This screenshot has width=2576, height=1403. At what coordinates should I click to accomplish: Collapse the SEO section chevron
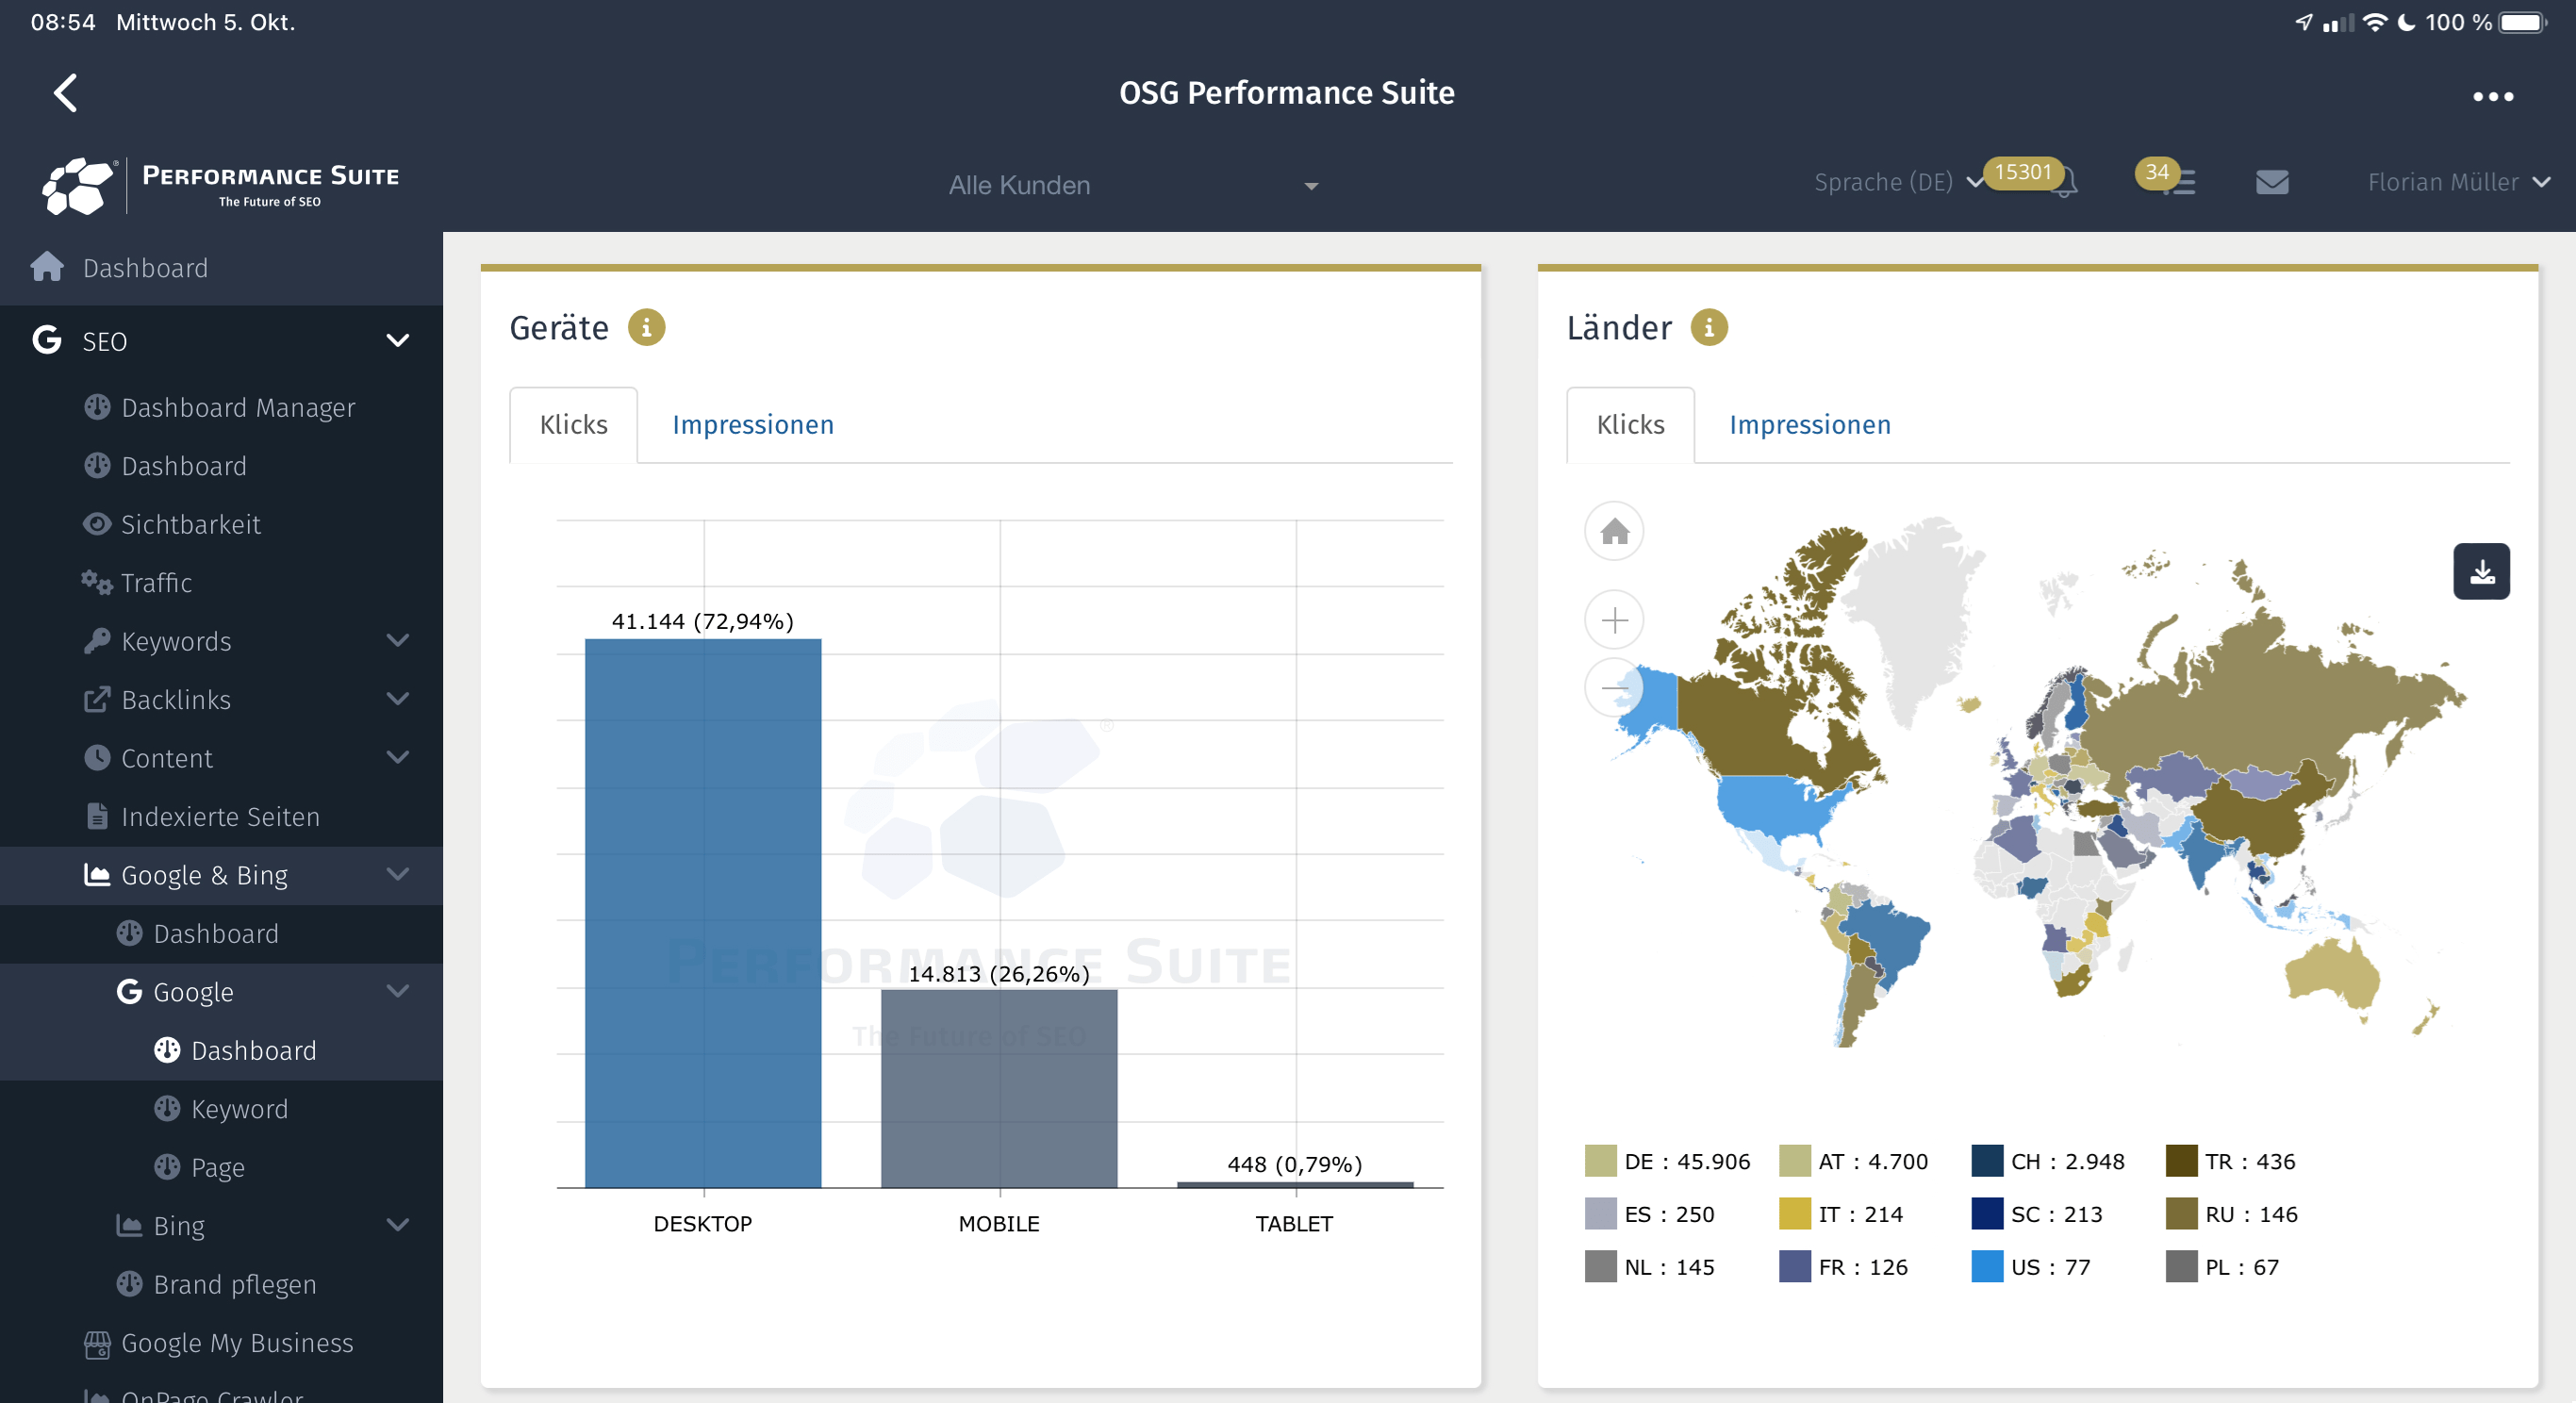(397, 341)
